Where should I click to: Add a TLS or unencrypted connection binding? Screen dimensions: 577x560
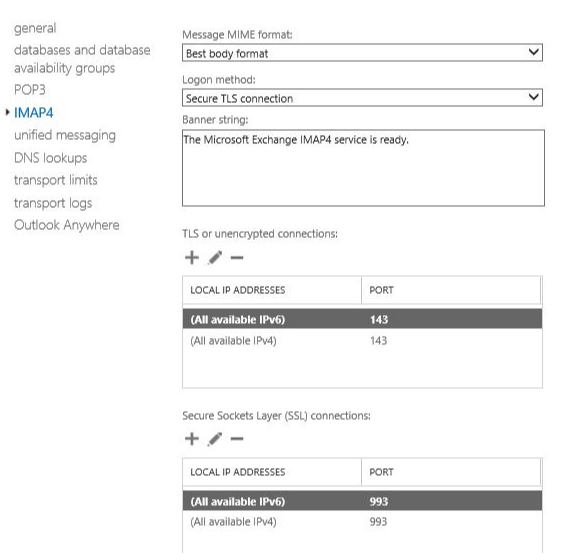tap(192, 258)
